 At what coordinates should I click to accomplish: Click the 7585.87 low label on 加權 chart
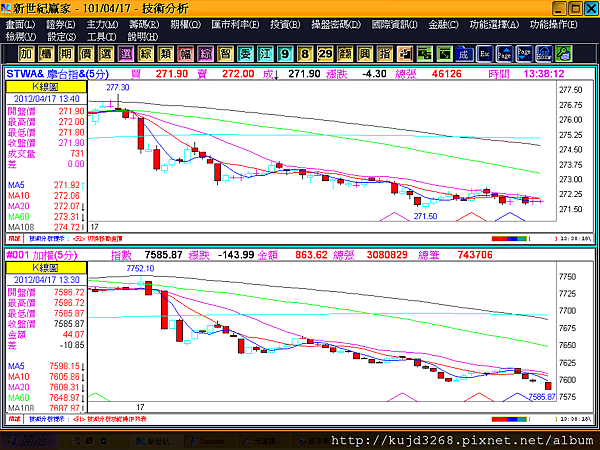542,397
